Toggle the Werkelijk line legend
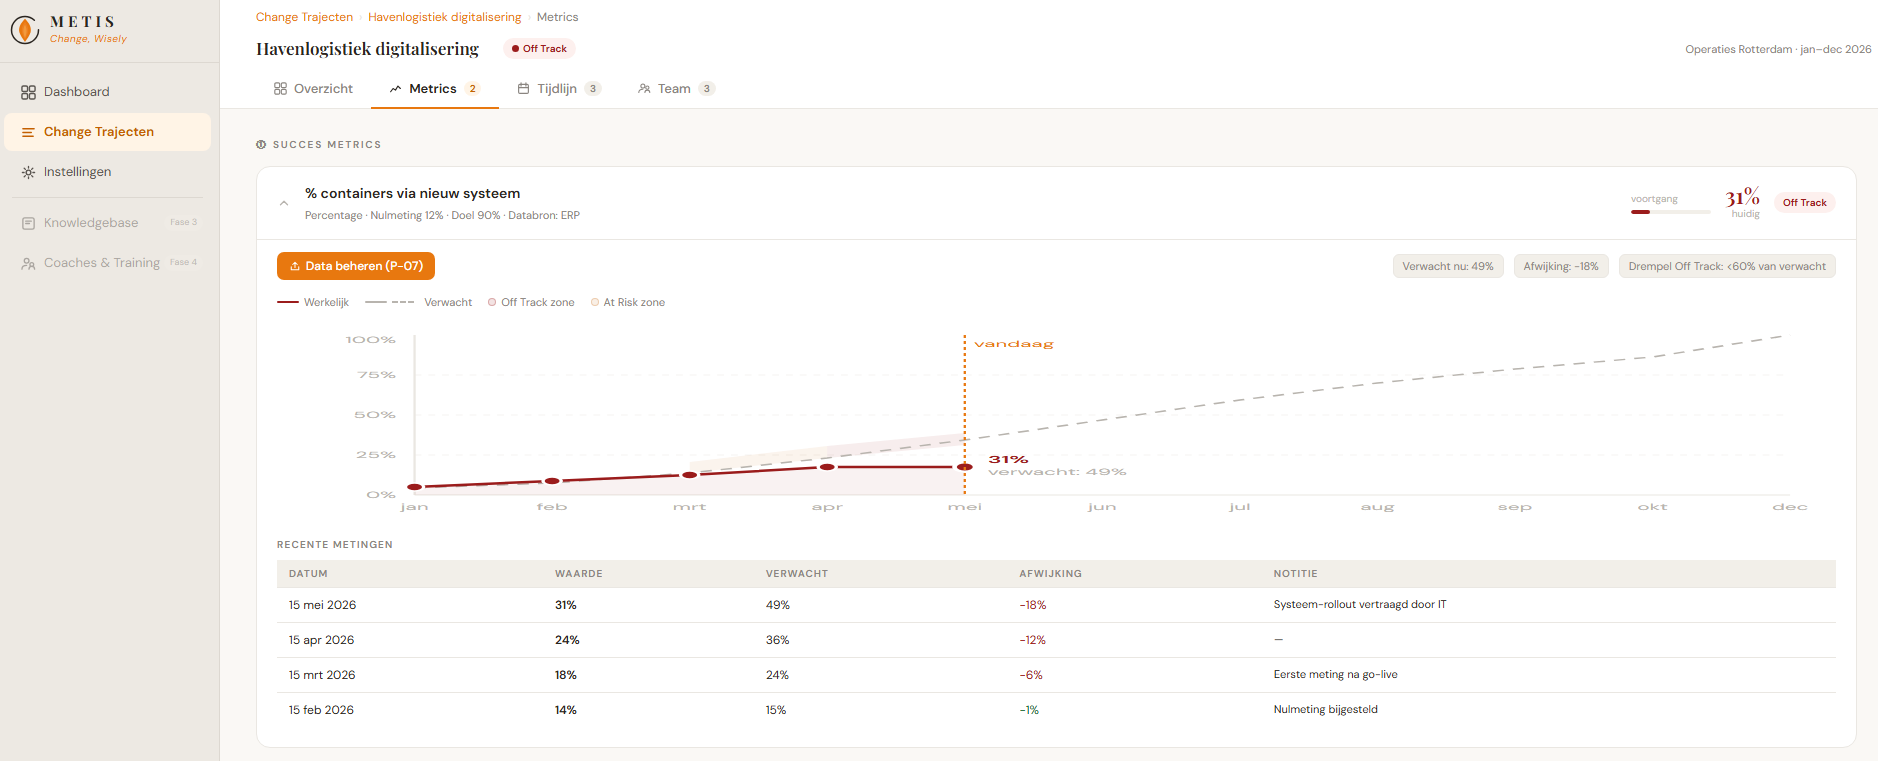Screen dimensions: 1878x761 coord(313,302)
